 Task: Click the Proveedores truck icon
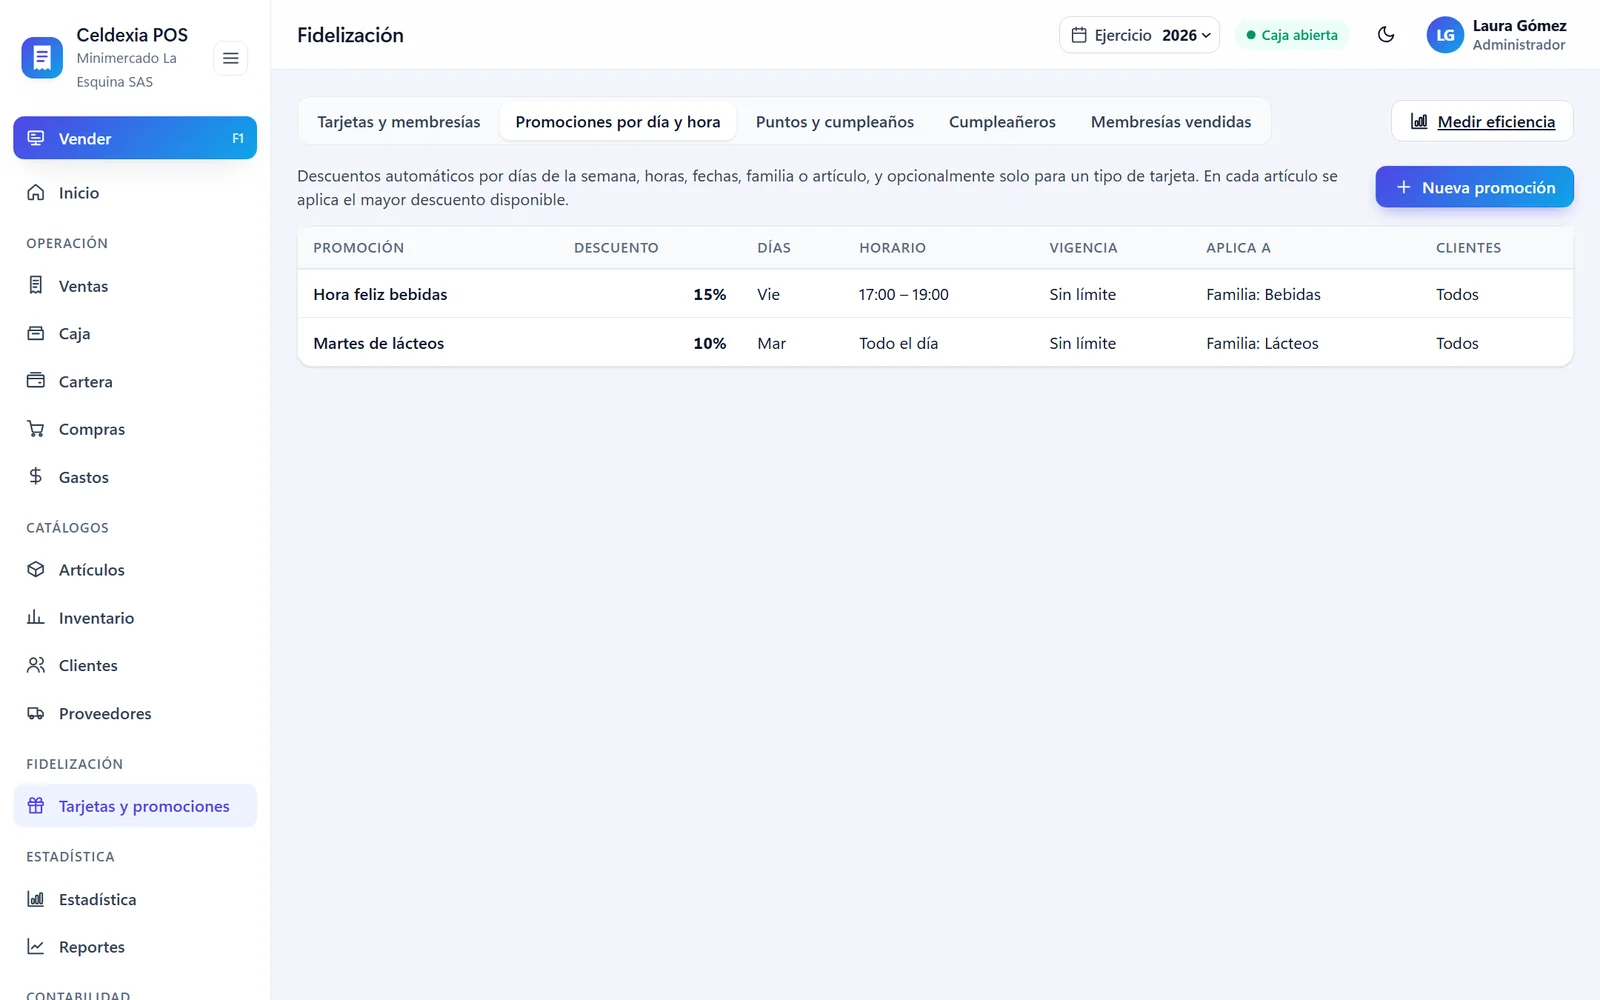36,713
